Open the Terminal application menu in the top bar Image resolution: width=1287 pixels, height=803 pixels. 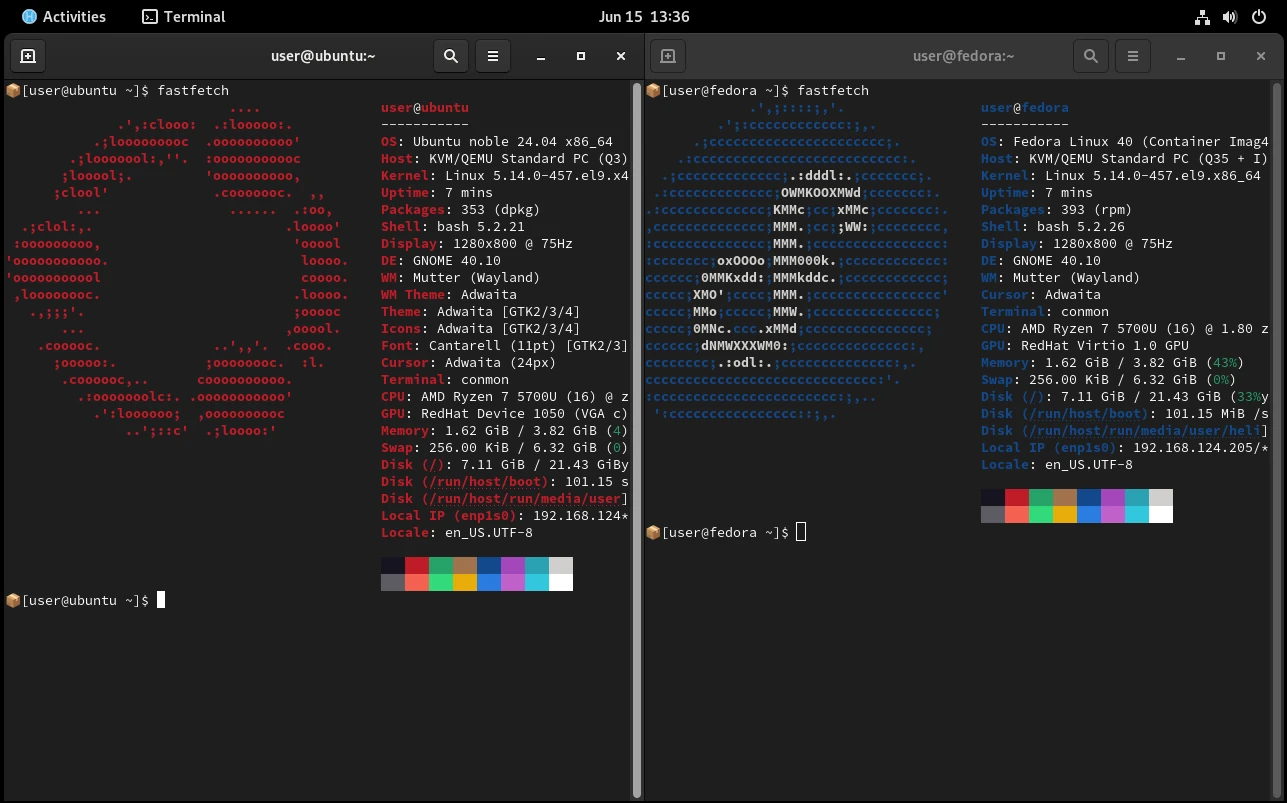pos(184,17)
